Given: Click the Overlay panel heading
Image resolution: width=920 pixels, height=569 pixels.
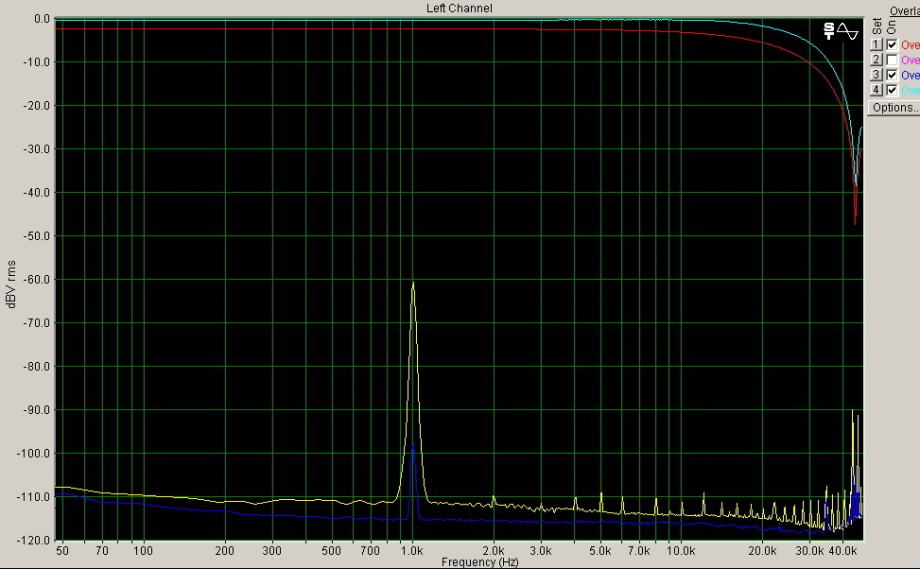Looking at the screenshot, I should click(905, 11).
